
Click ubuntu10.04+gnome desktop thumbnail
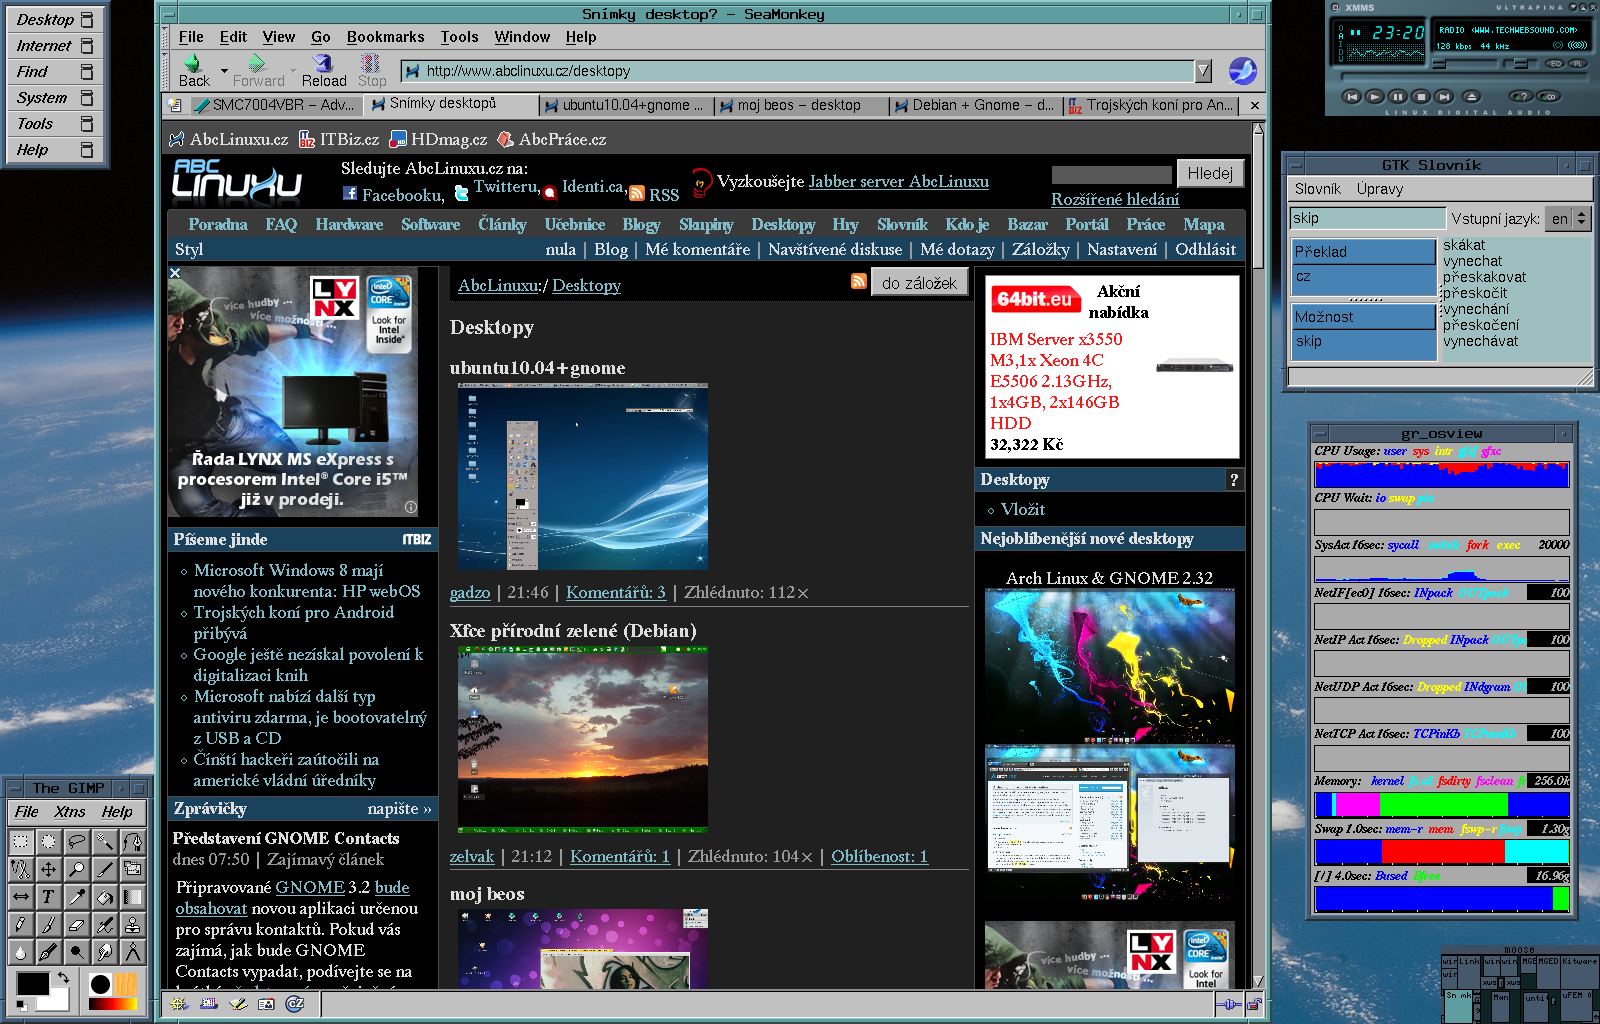[x=583, y=476]
